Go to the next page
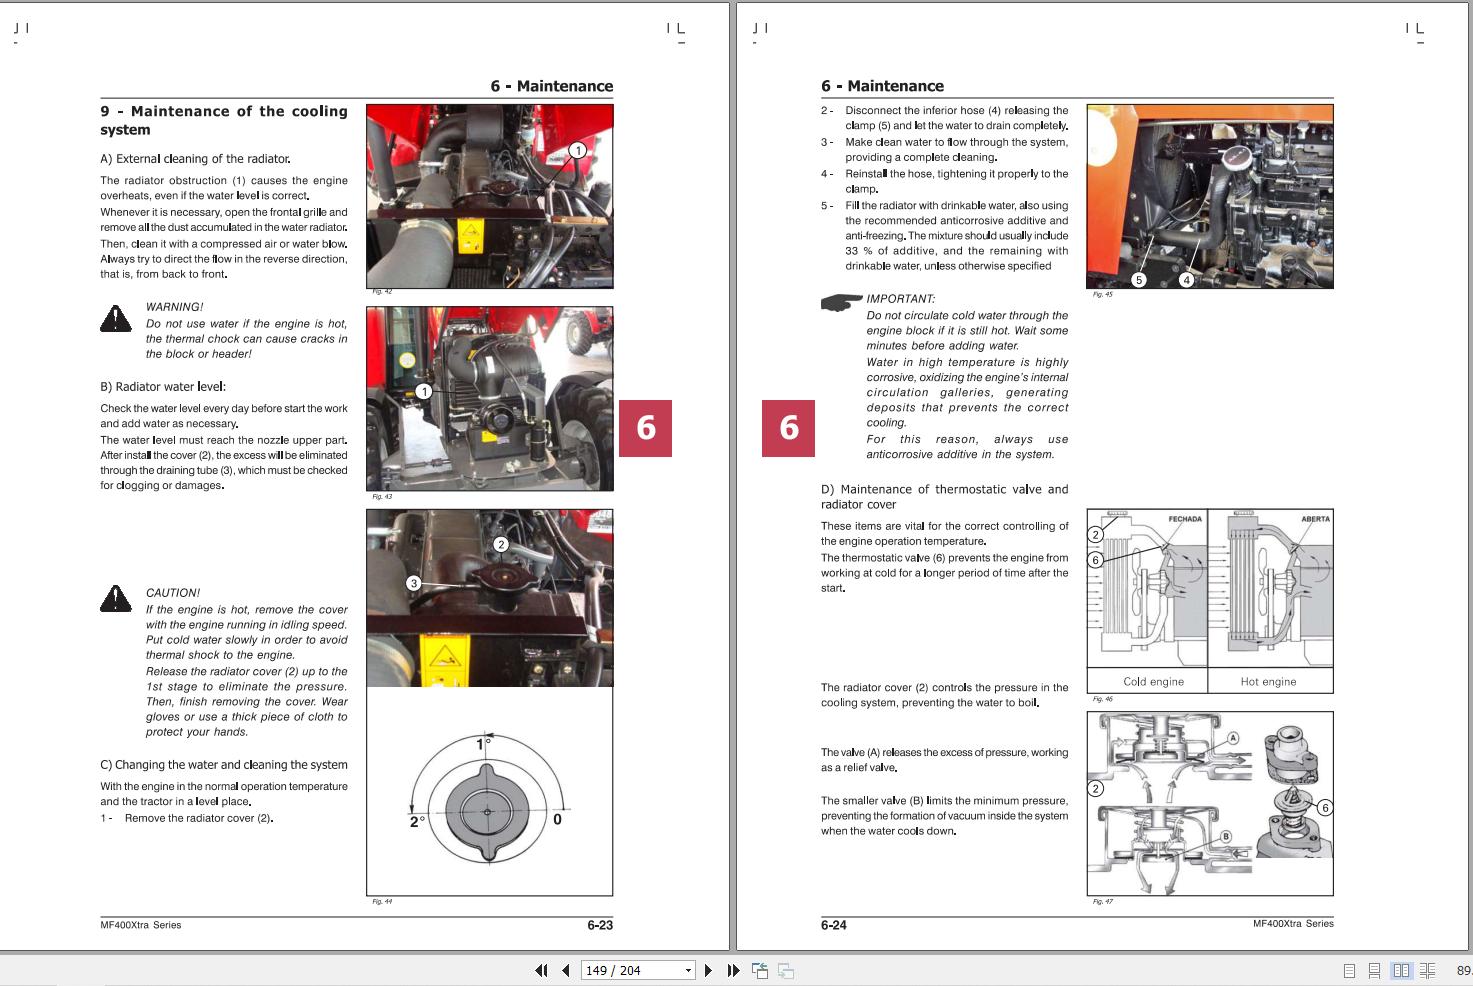1473x986 pixels. click(x=708, y=970)
